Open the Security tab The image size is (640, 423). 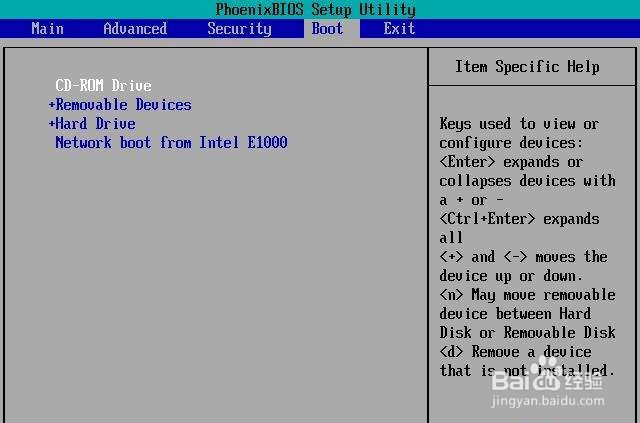(x=239, y=29)
